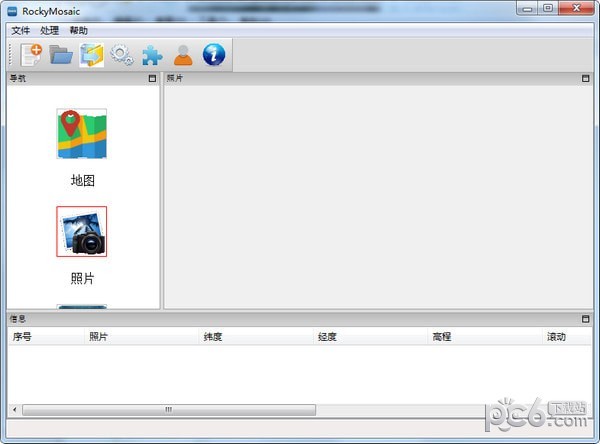The image size is (600, 444).
Task: Open settings via the gears icon
Action: pyautogui.click(x=122, y=55)
